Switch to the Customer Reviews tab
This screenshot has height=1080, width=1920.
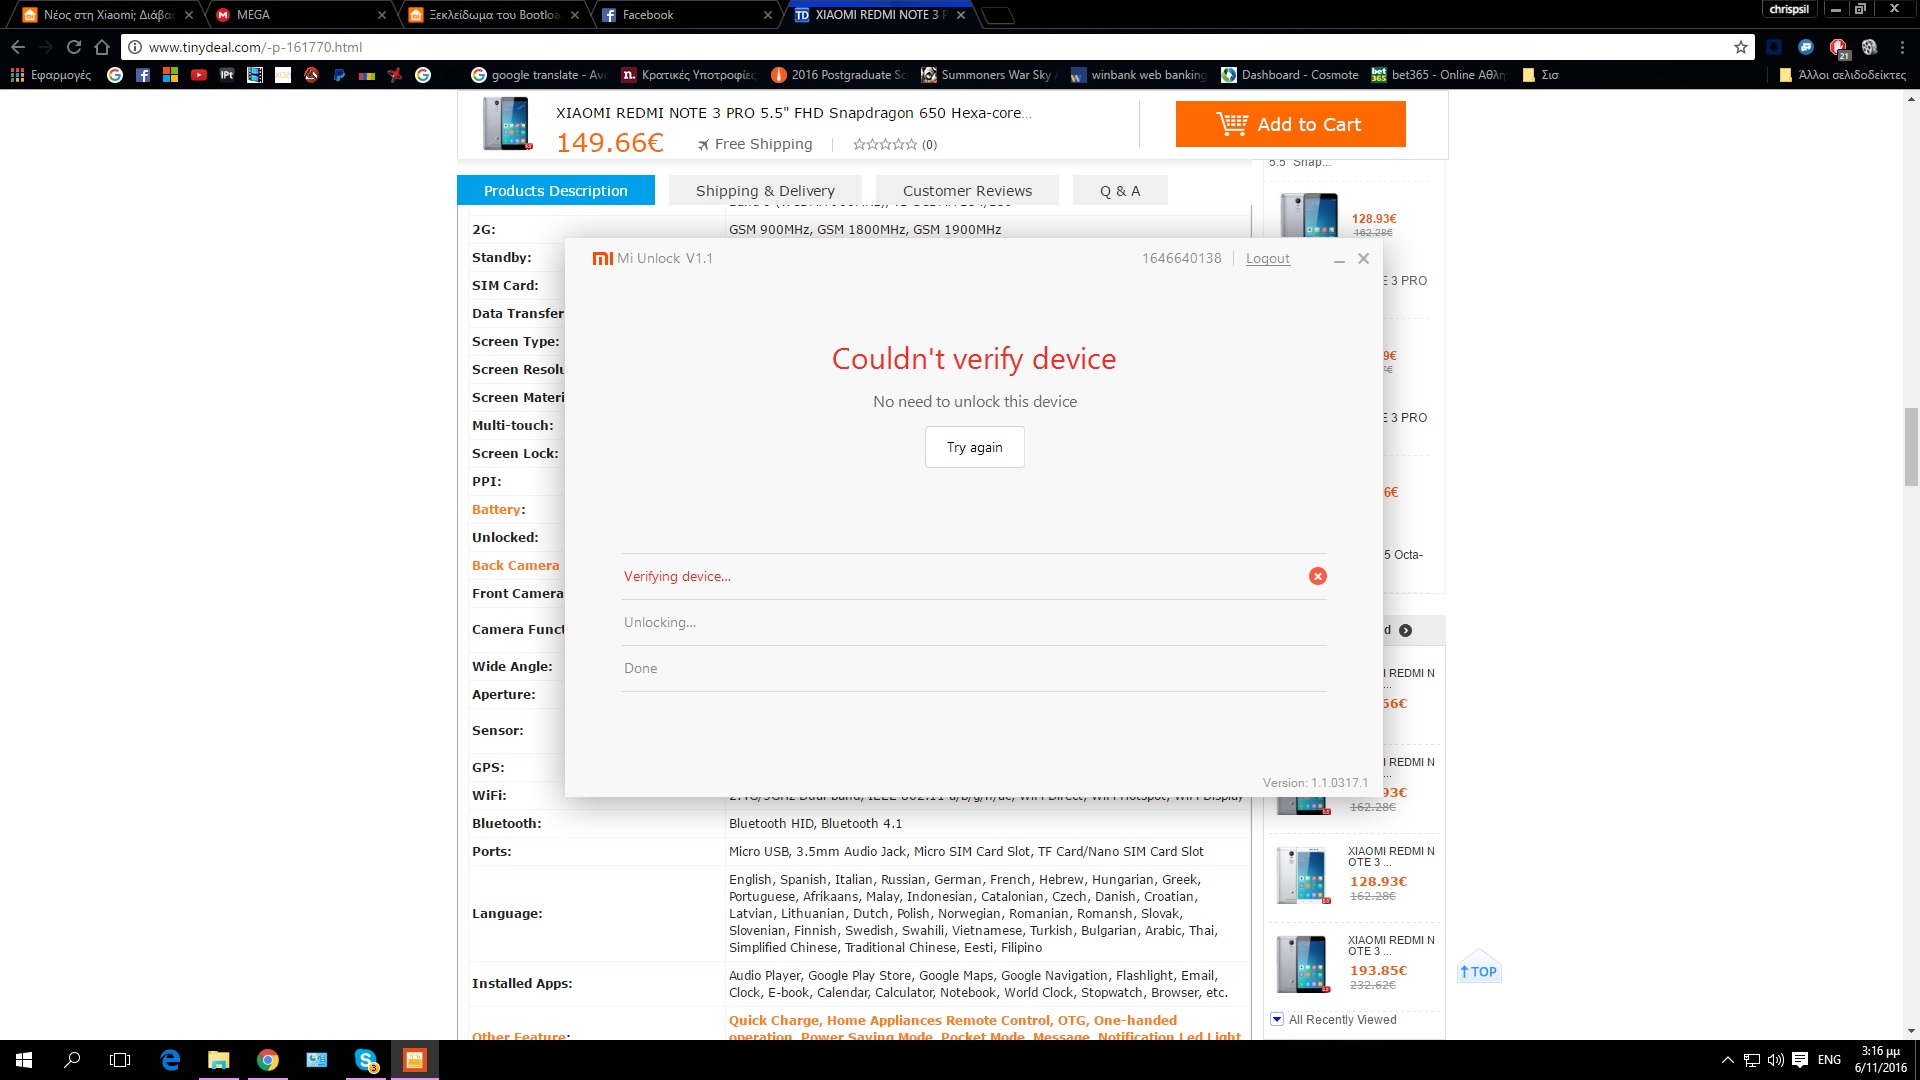(x=966, y=190)
